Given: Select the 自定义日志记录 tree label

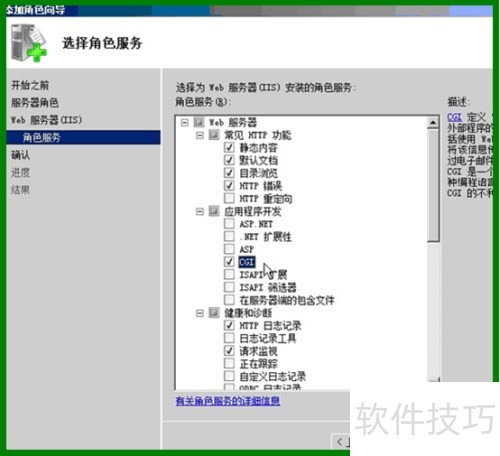Looking at the screenshot, I should (272, 376).
